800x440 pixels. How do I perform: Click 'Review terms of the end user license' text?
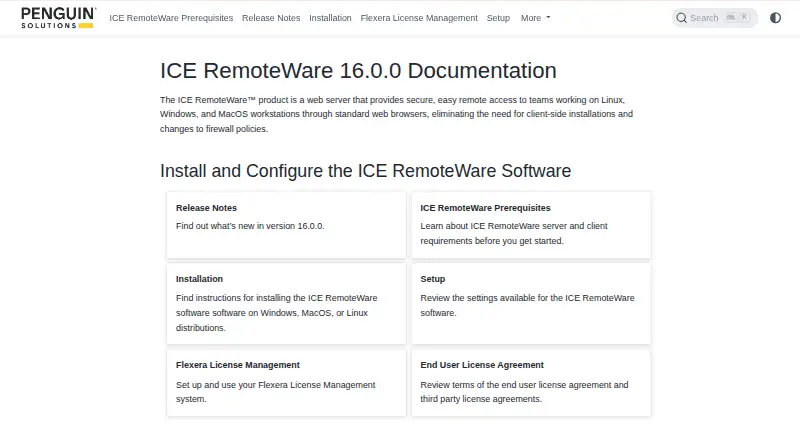(x=524, y=392)
